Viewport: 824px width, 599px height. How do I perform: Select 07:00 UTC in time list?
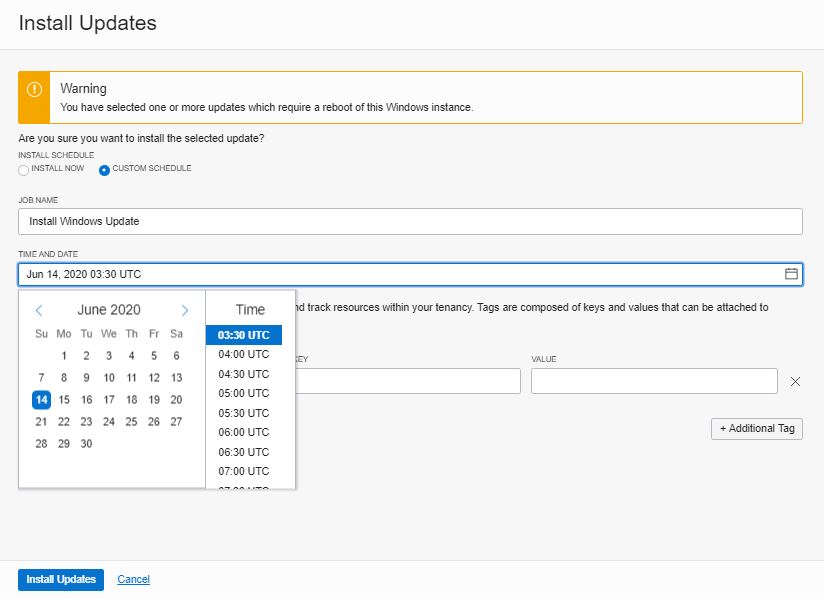coord(244,471)
